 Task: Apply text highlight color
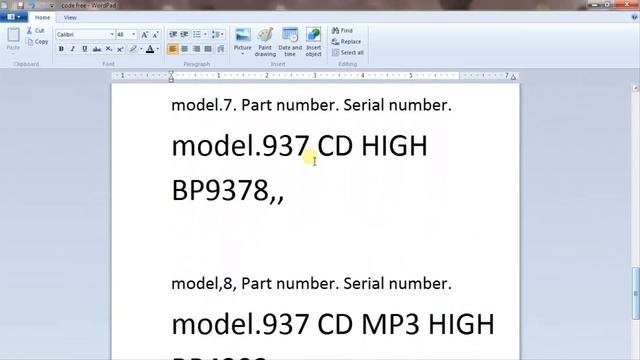133,49
